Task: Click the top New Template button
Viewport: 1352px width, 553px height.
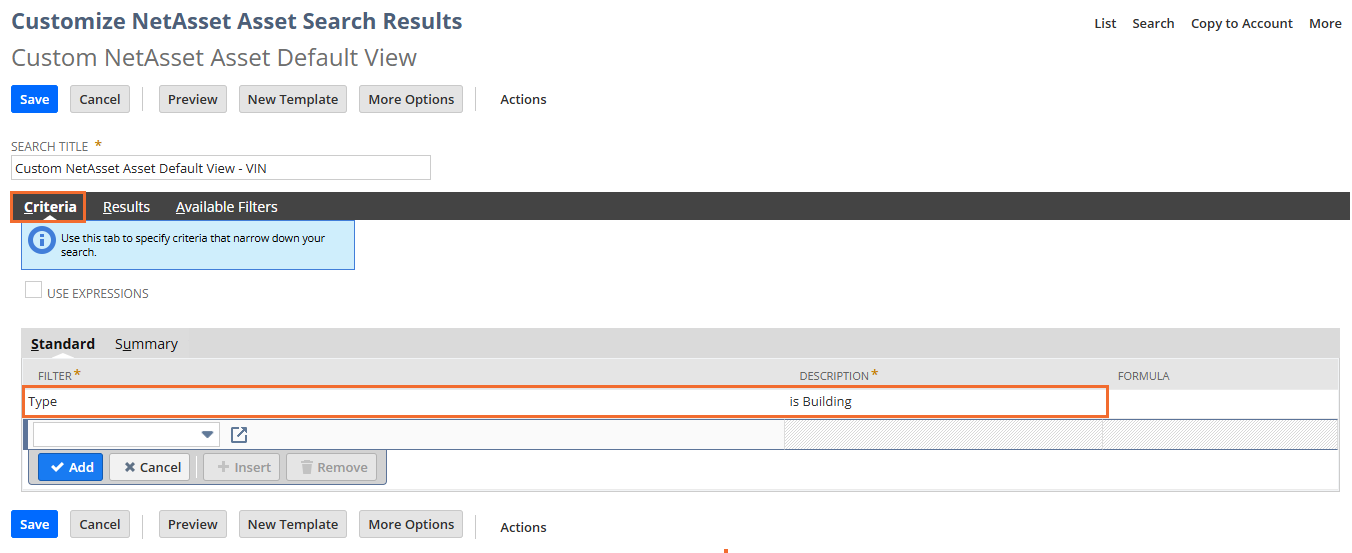Action: click(293, 99)
